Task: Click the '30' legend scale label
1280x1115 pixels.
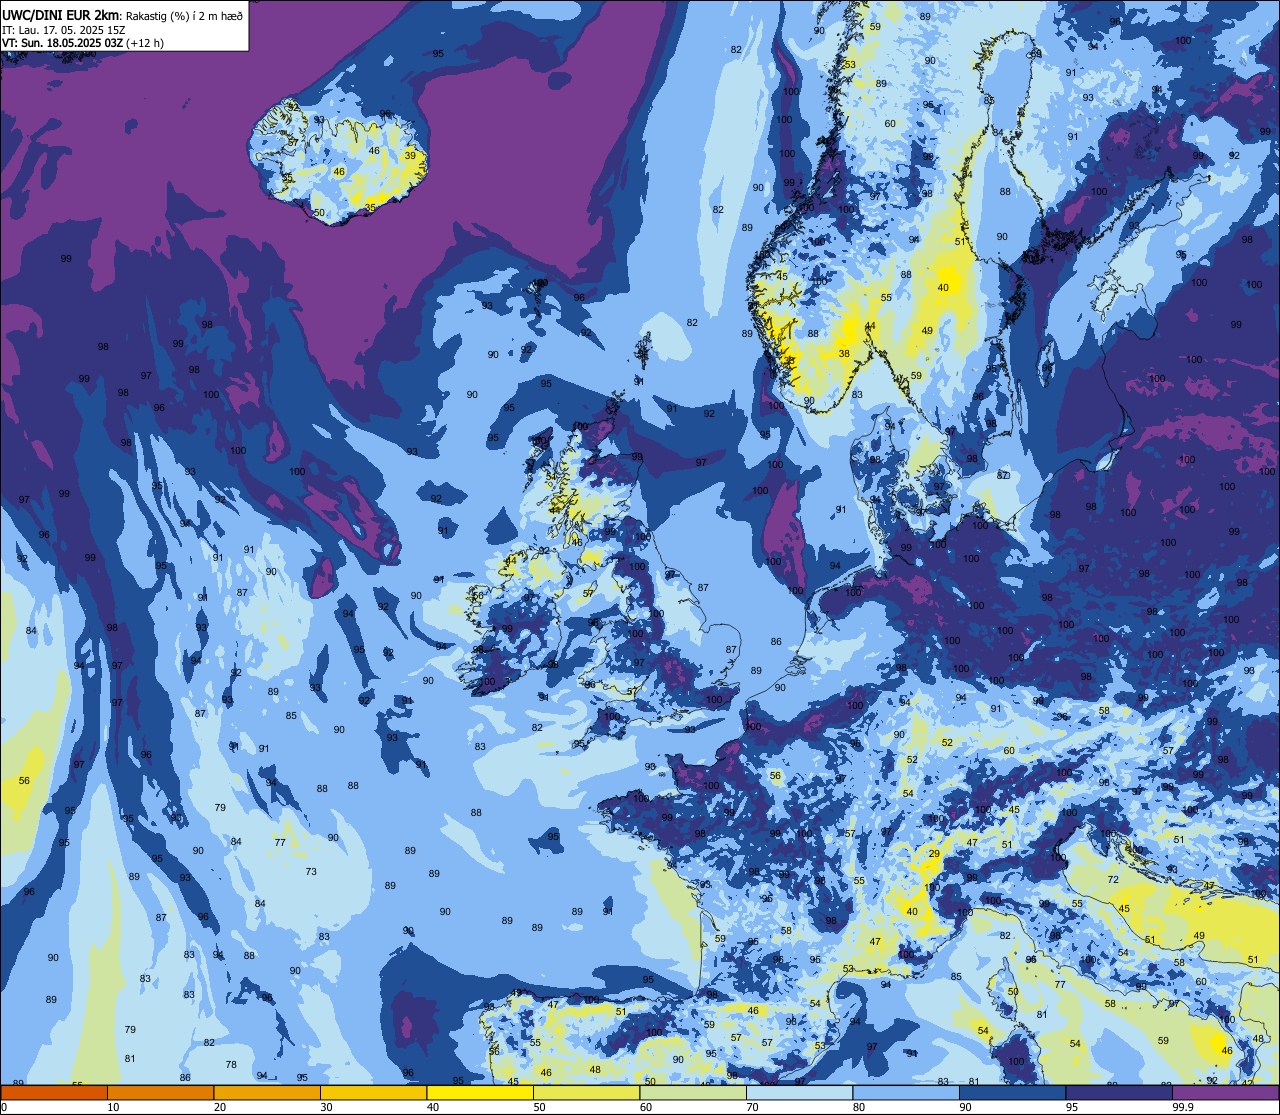Action: (x=326, y=1107)
